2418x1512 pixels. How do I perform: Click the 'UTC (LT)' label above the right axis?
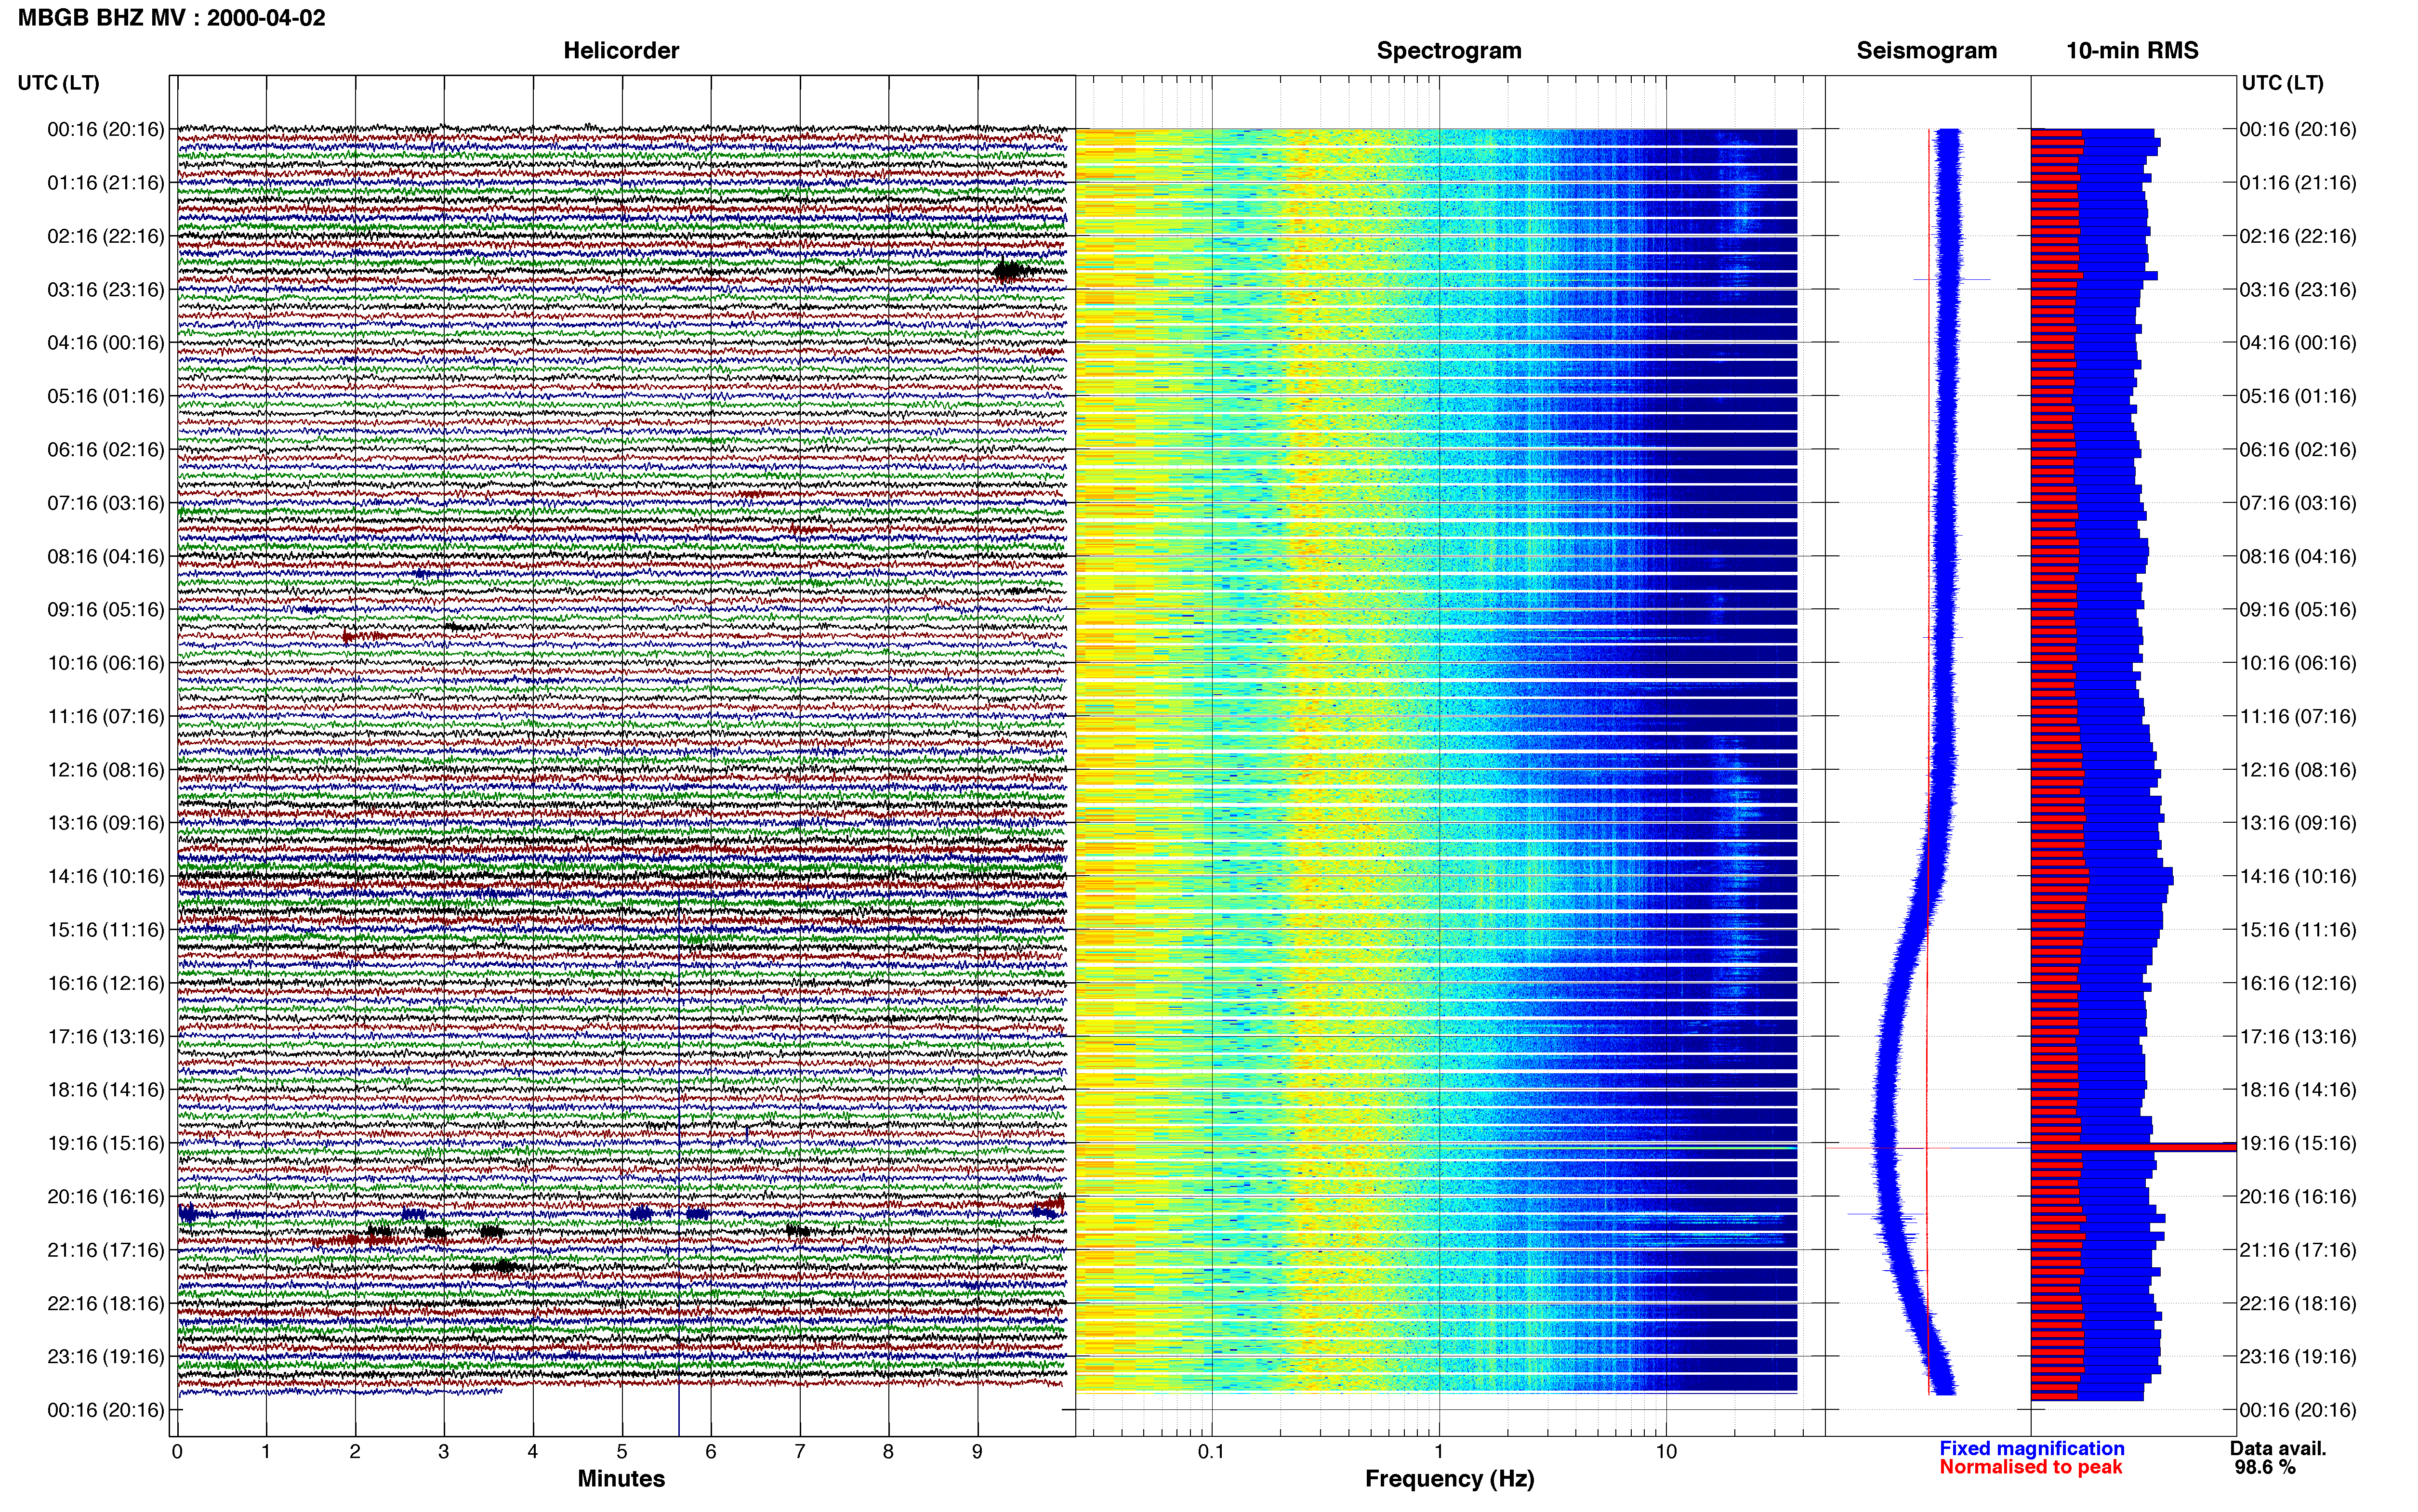pyautogui.click(x=2282, y=83)
